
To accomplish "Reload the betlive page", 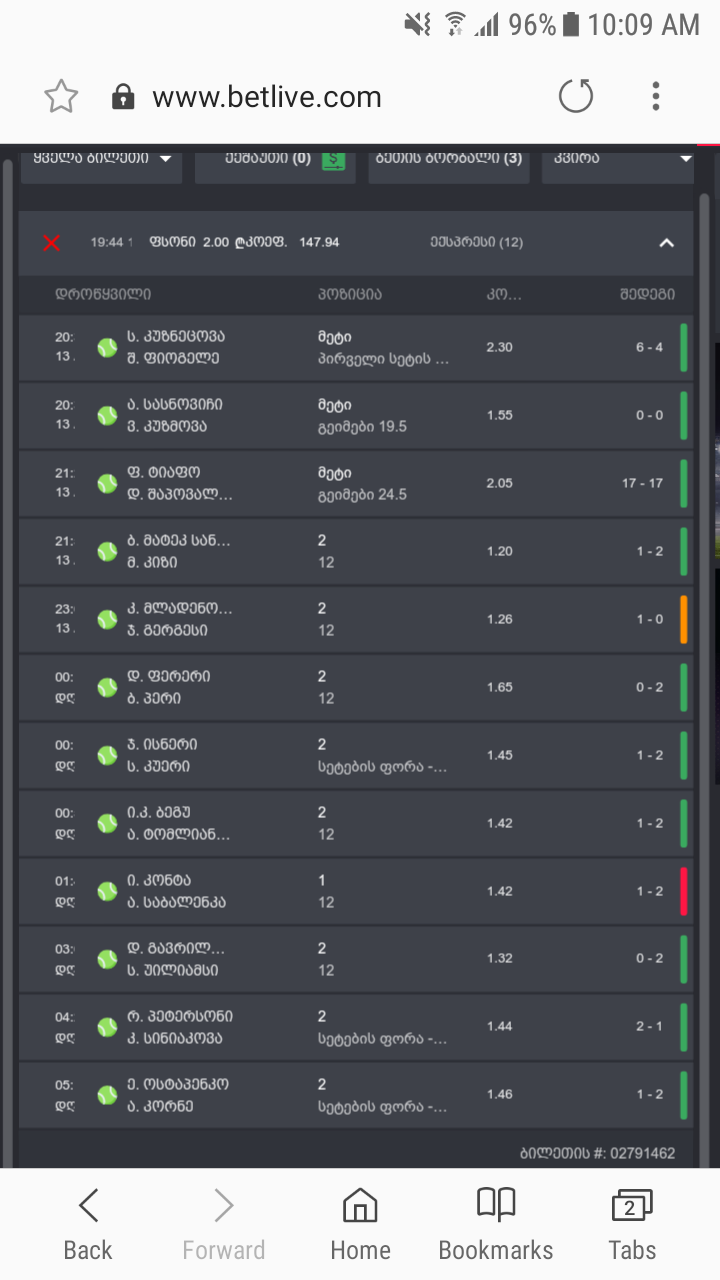I will coord(576,97).
